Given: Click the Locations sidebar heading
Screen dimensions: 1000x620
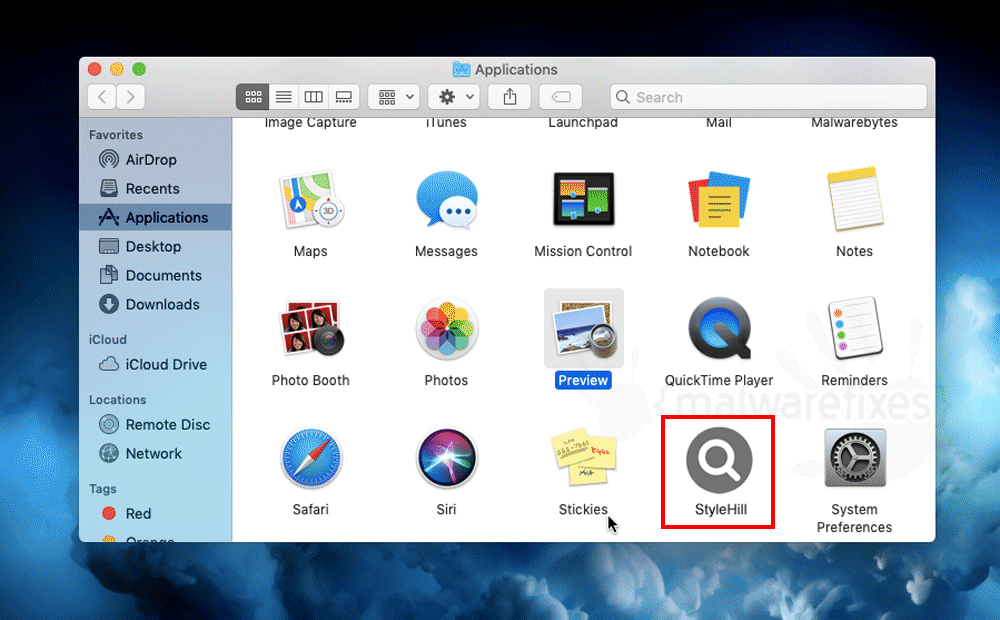Looking at the screenshot, I should coord(117,399).
